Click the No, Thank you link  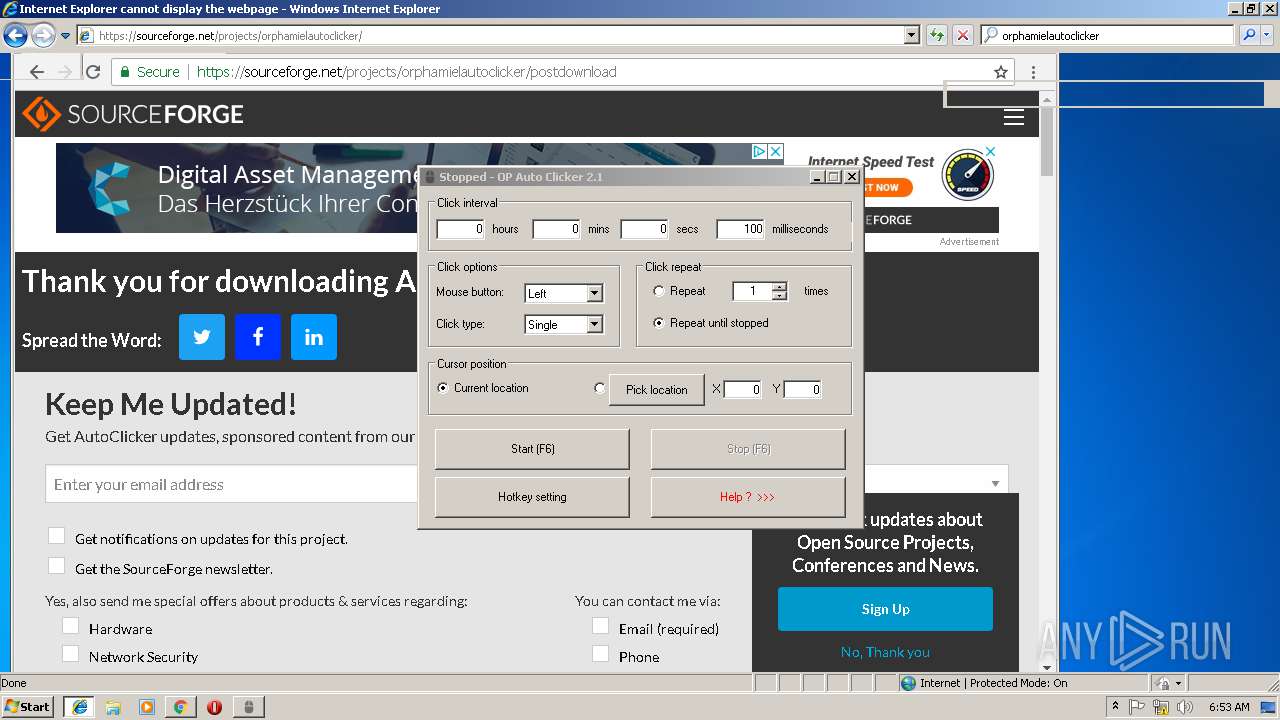click(885, 652)
